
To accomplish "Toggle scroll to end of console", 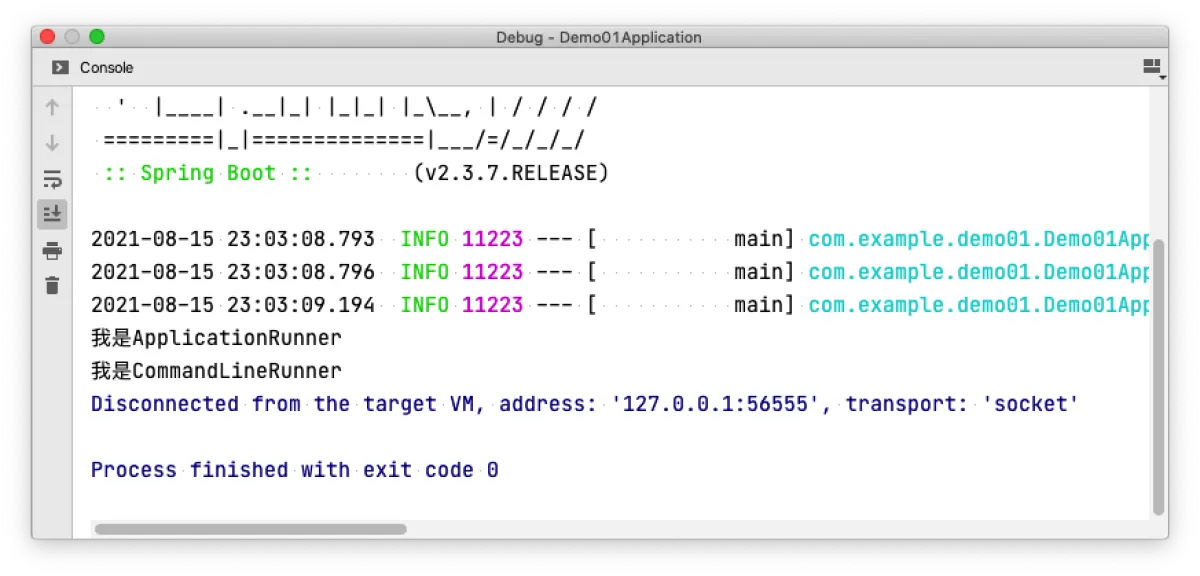I will pos(52,214).
